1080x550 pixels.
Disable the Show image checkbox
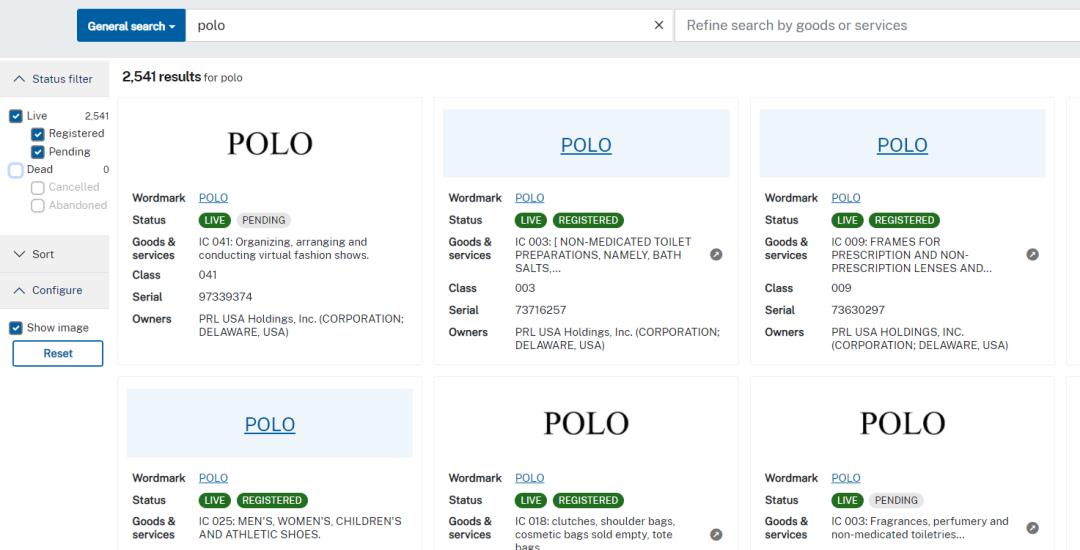[16, 328]
